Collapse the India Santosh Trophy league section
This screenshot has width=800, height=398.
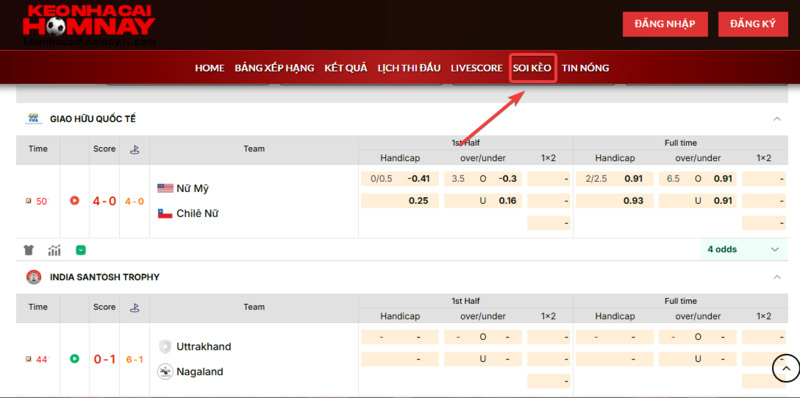click(777, 277)
